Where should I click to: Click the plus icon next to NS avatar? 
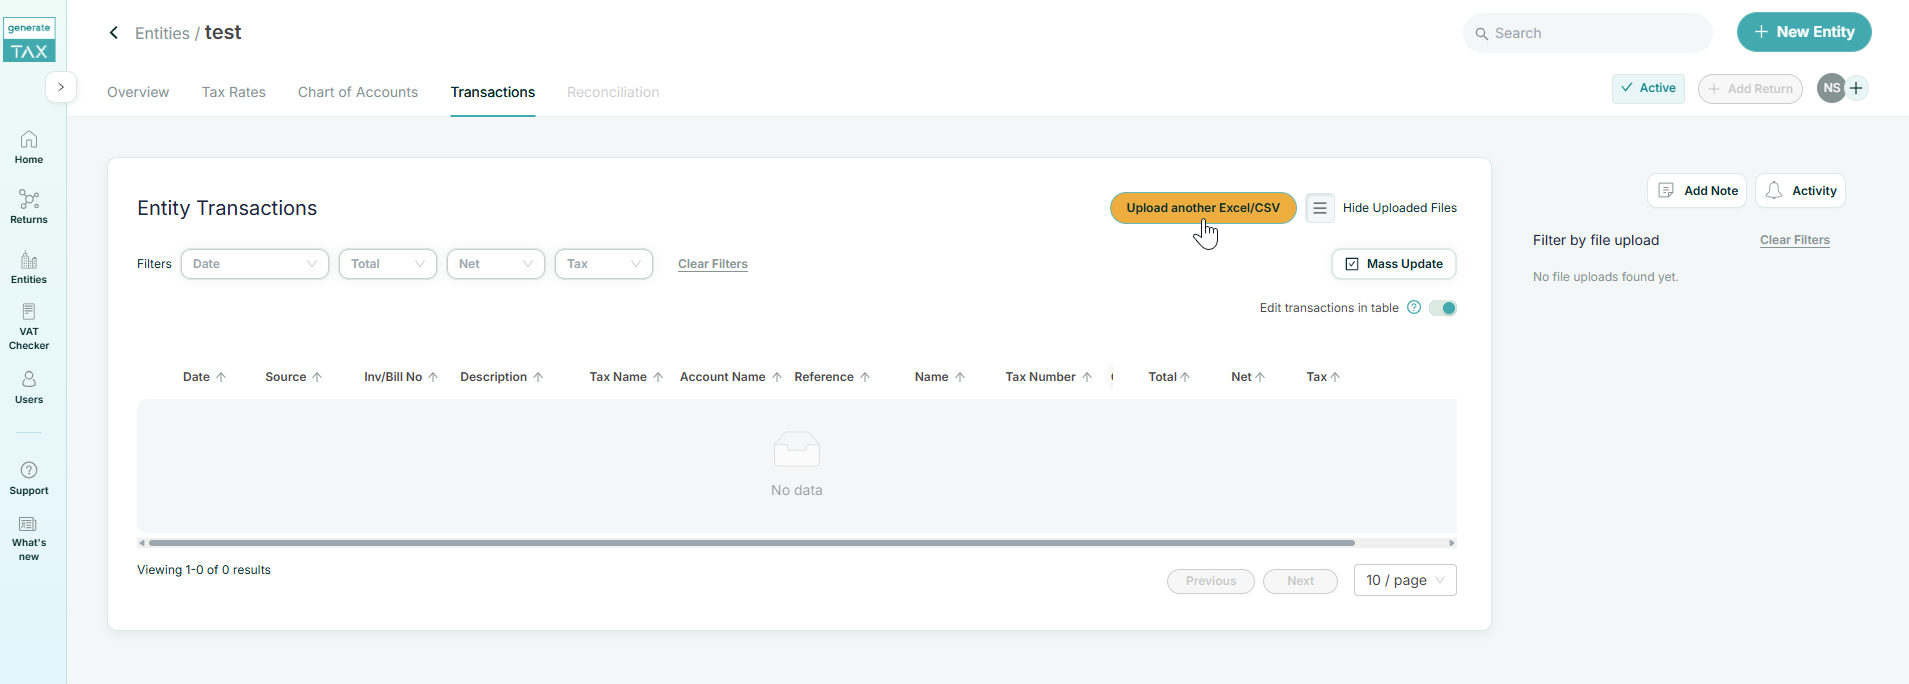click(1857, 88)
